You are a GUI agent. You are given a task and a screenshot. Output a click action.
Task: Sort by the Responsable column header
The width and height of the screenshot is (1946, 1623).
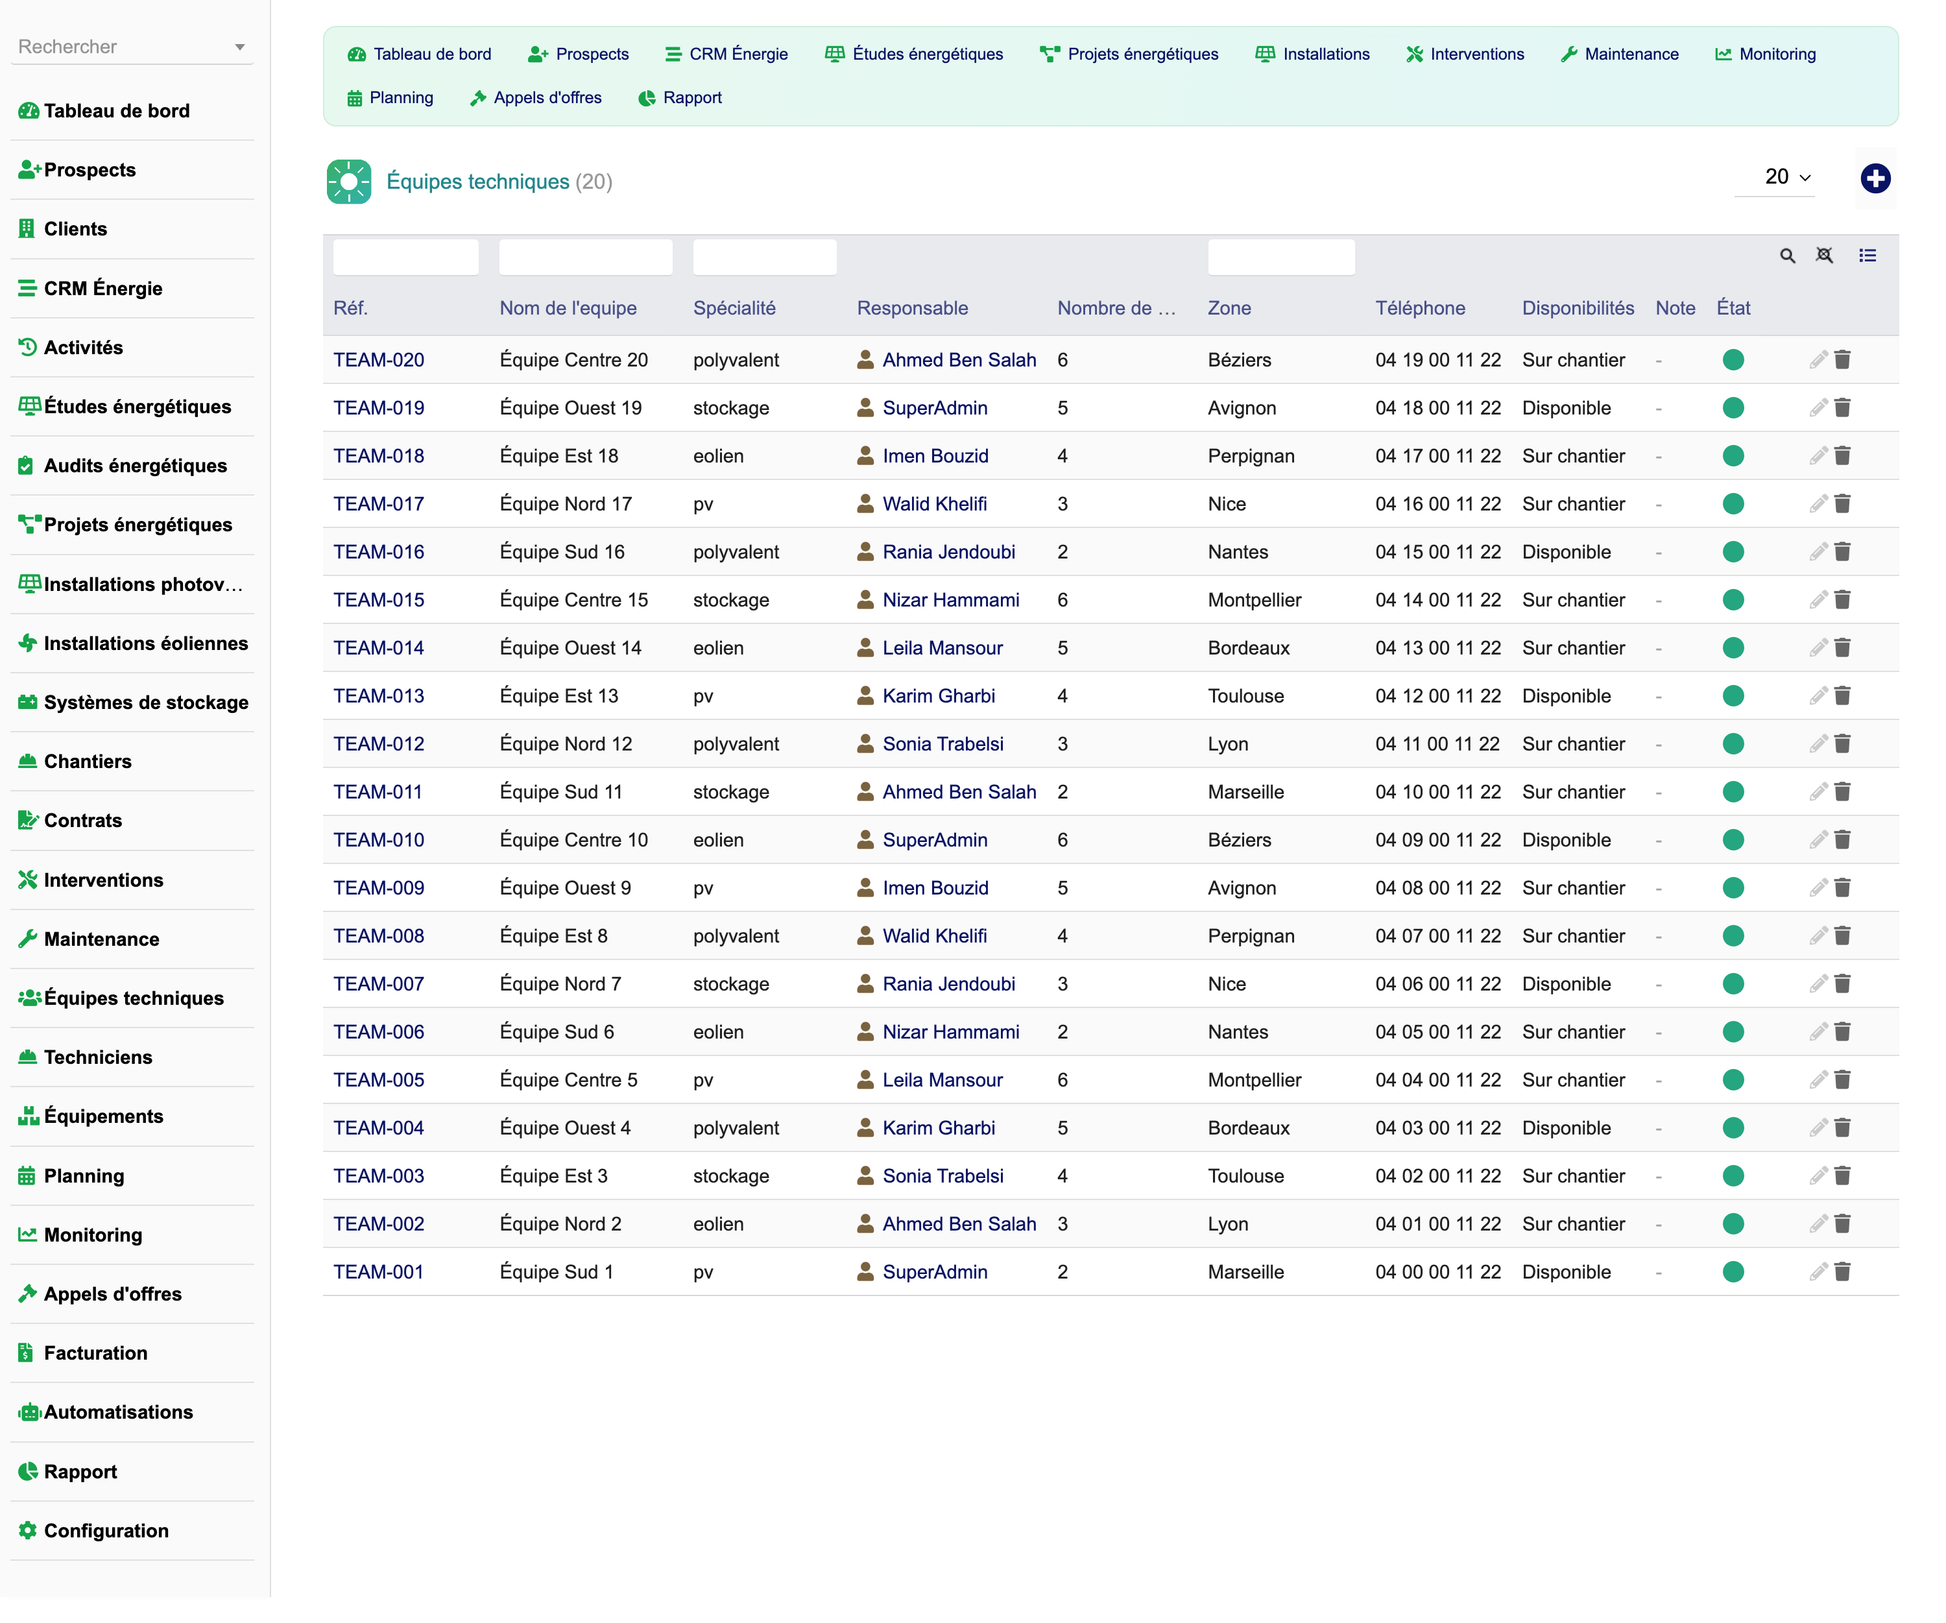(912, 308)
